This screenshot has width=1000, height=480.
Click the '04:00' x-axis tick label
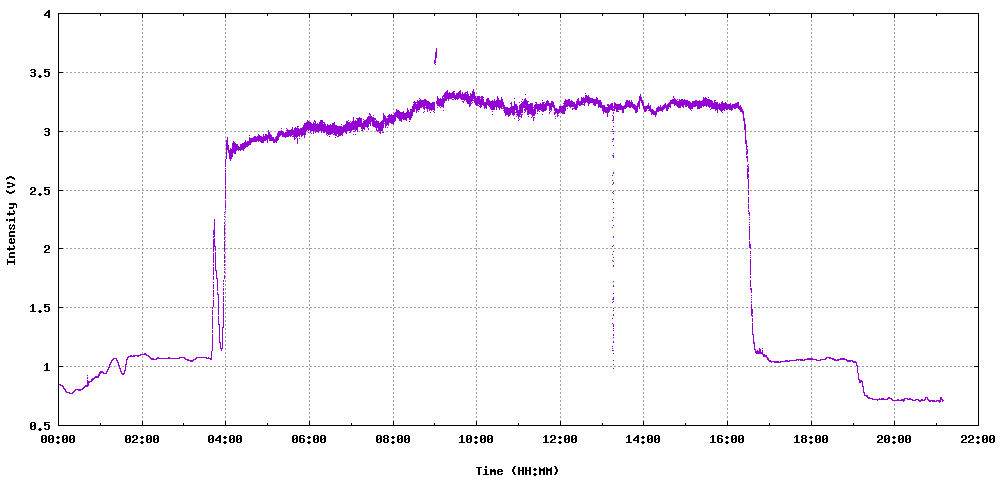tap(225, 439)
